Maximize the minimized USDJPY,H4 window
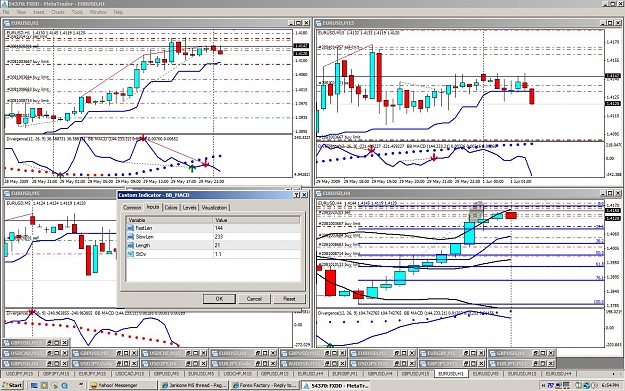 (195, 363)
